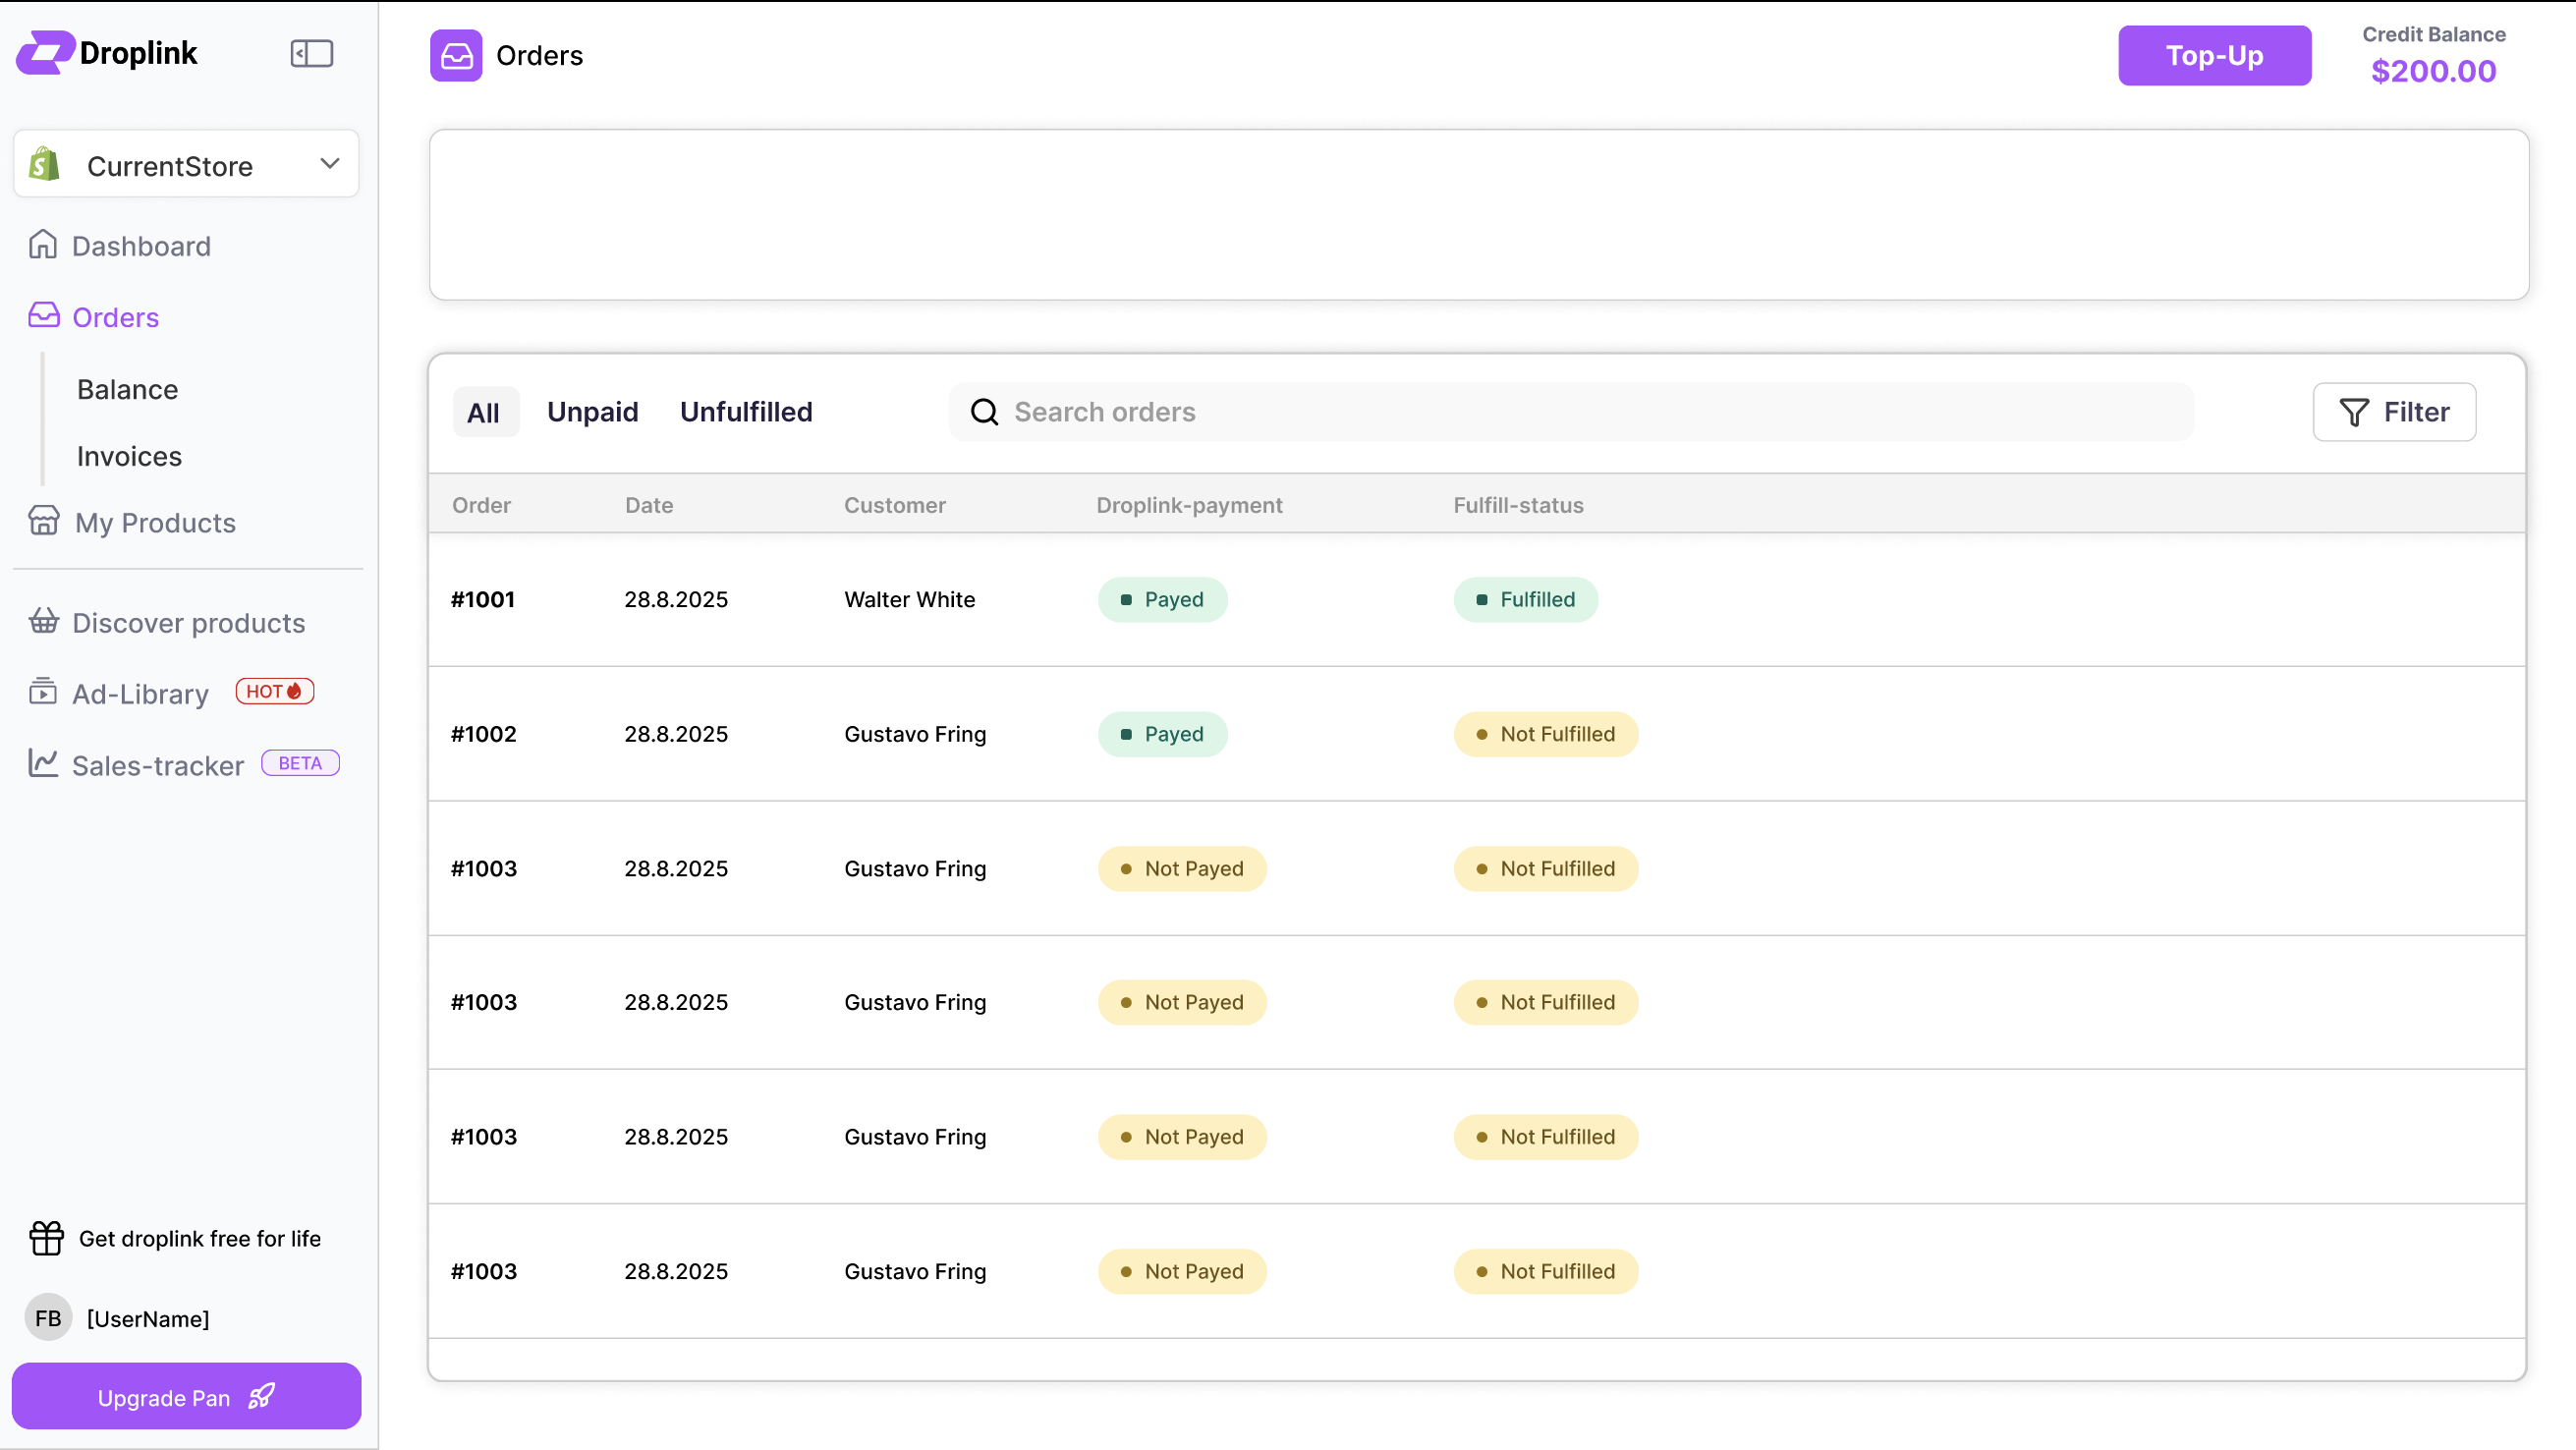Click the FB user avatar
The image size is (2576, 1450).
[x=48, y=1318]
